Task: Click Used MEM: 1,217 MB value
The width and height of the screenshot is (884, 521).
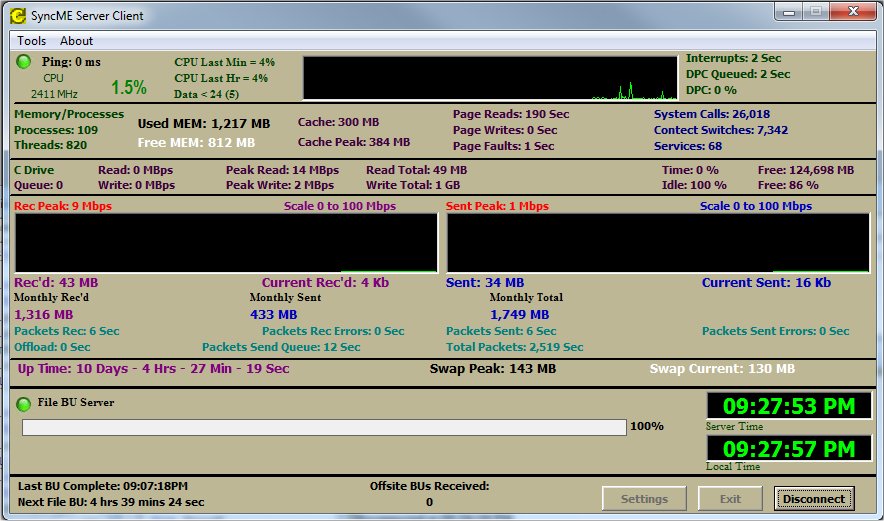Action: click(204, 123)
